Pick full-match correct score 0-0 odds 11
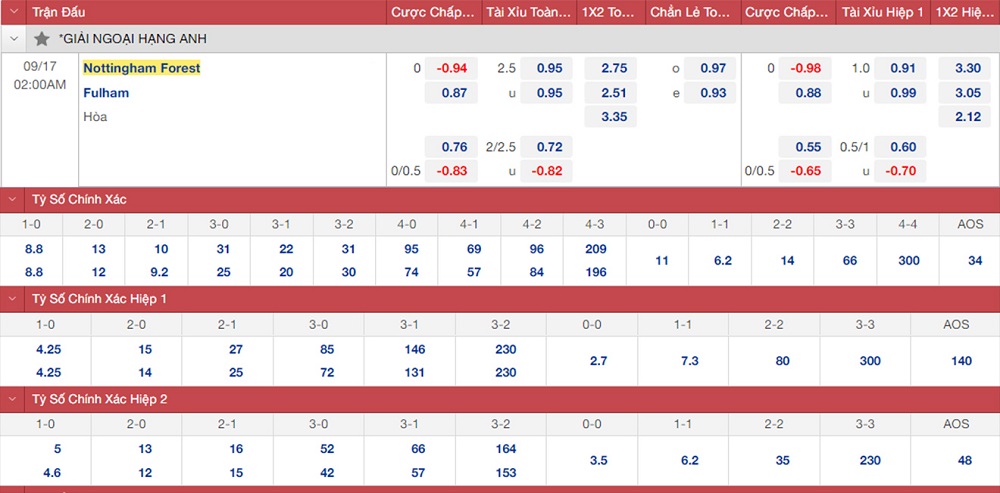 (661, 261)
